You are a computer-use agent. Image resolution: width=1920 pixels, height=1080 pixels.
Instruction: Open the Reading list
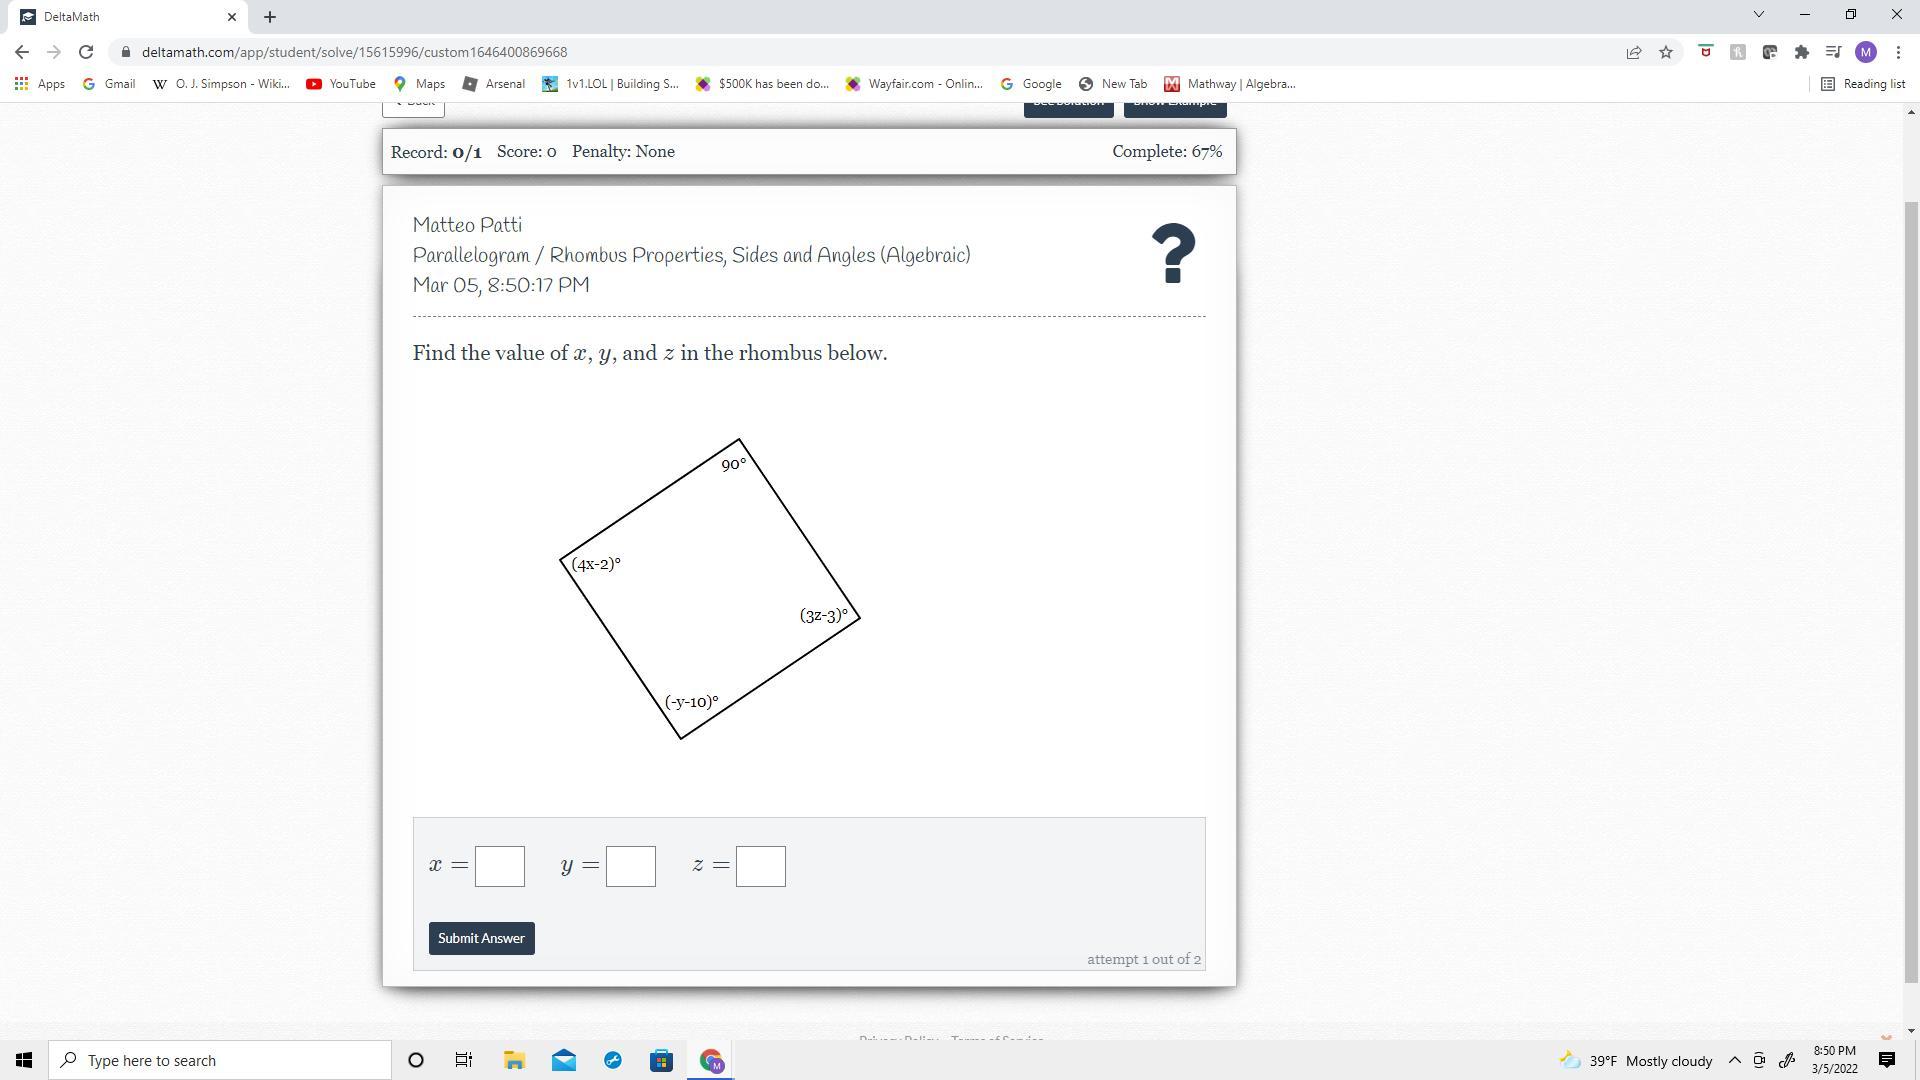point(1863,84)
